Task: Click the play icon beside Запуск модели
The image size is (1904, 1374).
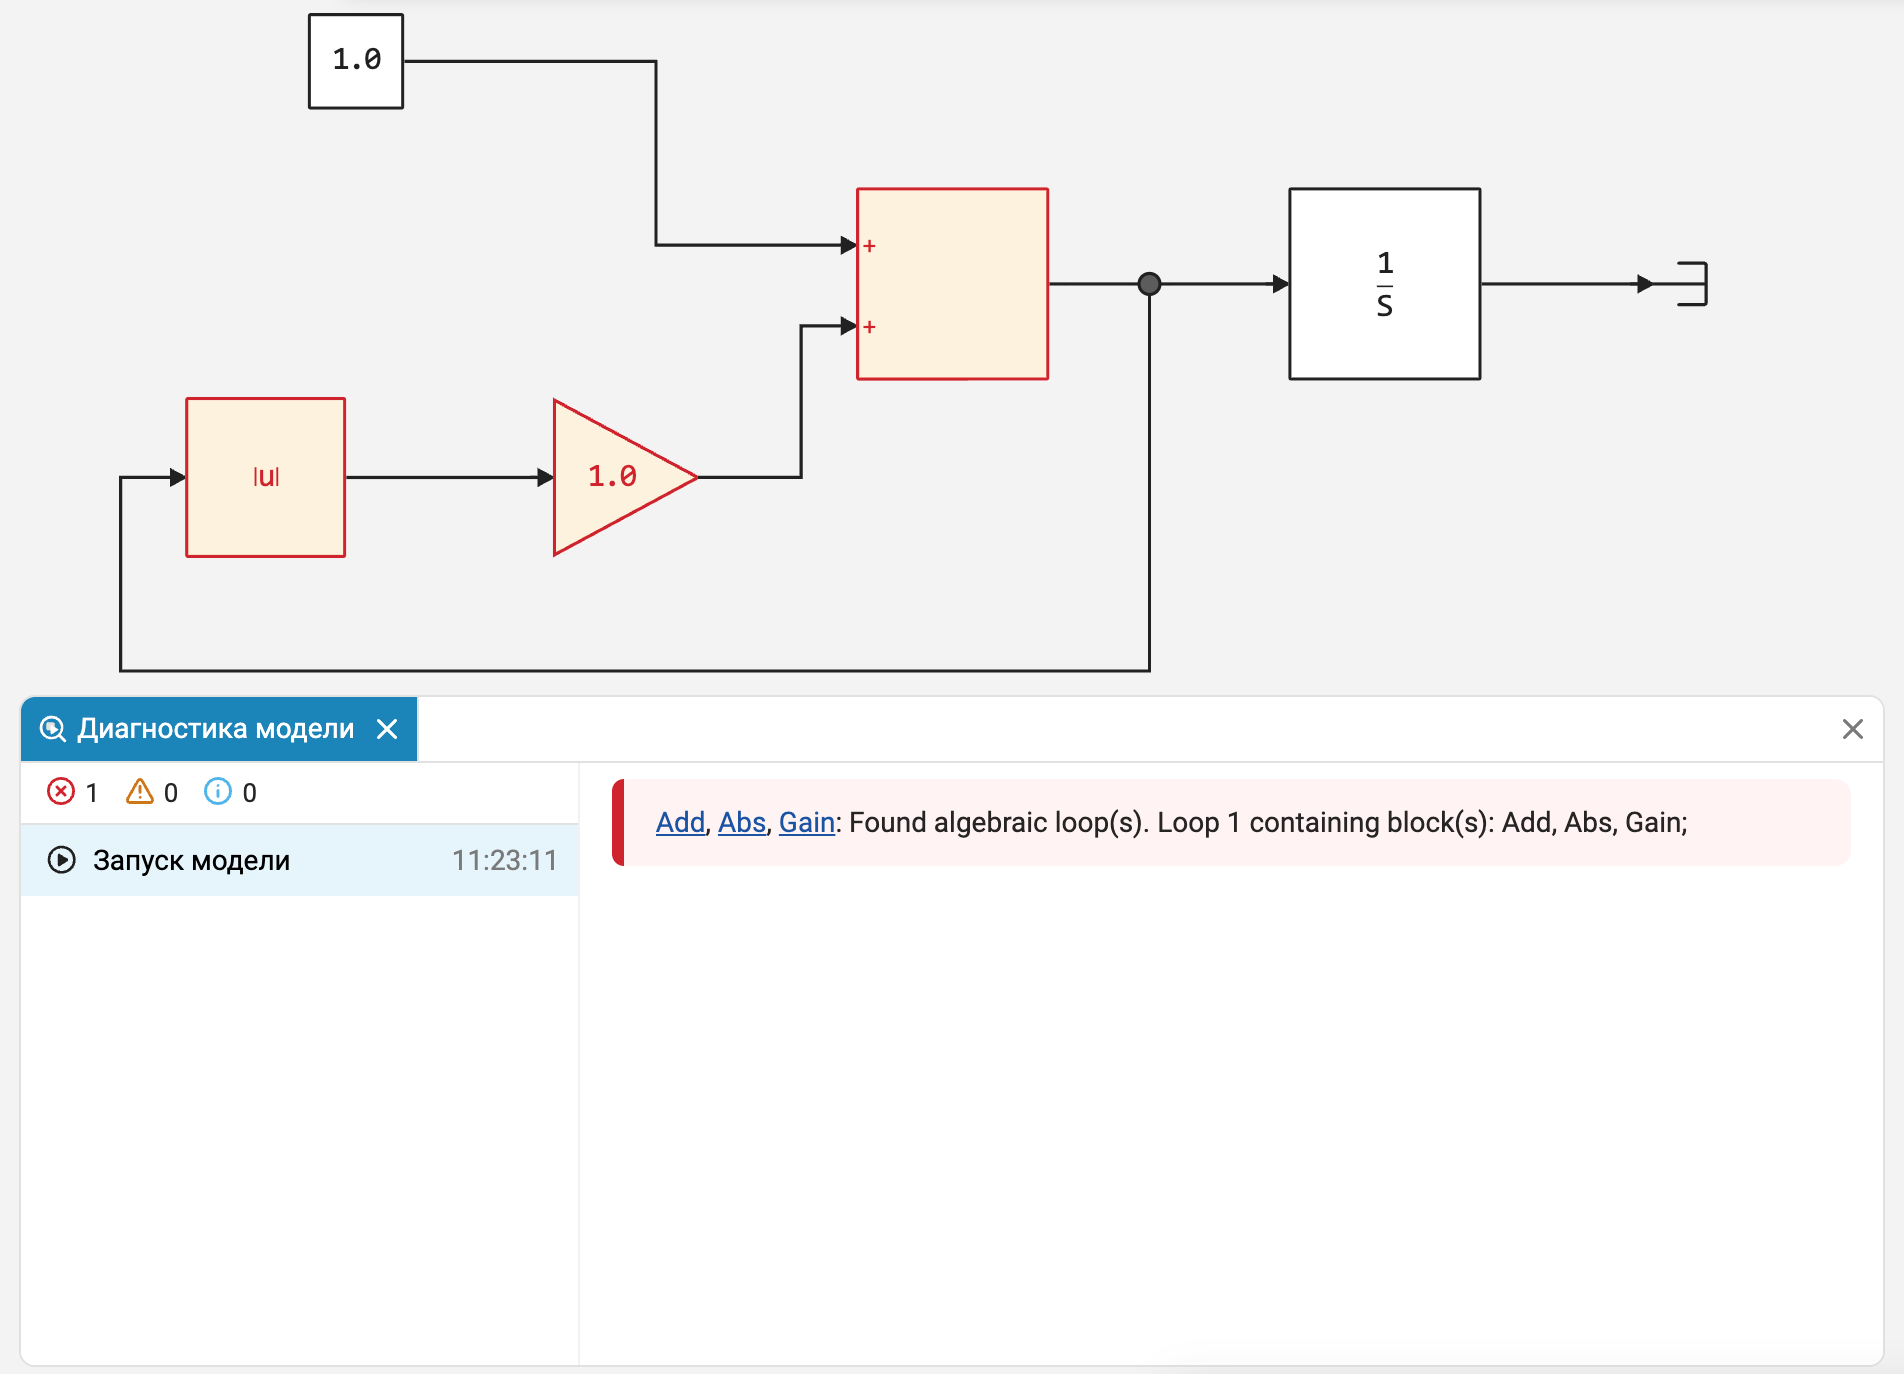Action: click(x=62, y=860)
